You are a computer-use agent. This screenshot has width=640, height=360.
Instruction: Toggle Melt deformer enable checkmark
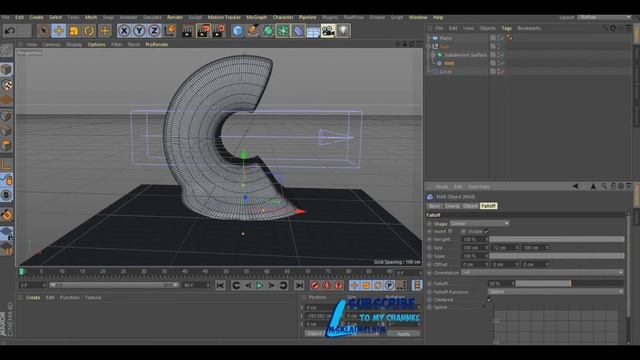pos(501,63)
